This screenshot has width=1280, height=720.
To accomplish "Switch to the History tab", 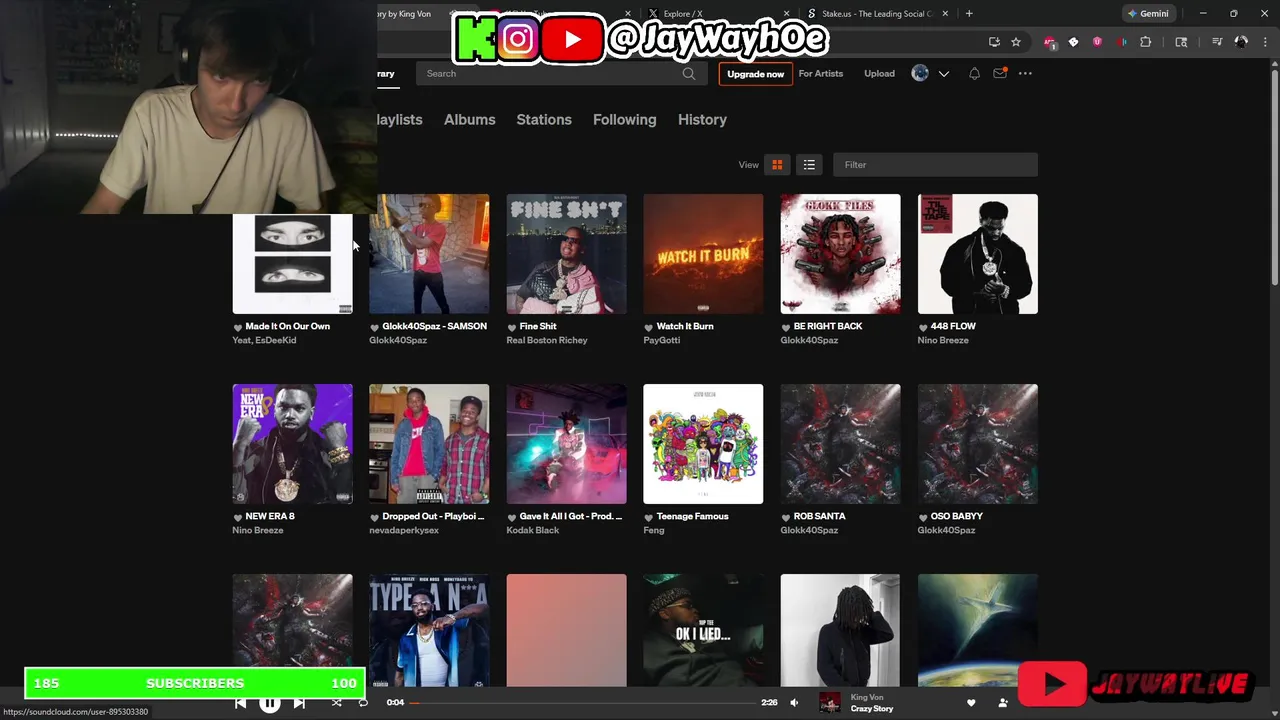I will pos(702,119).
